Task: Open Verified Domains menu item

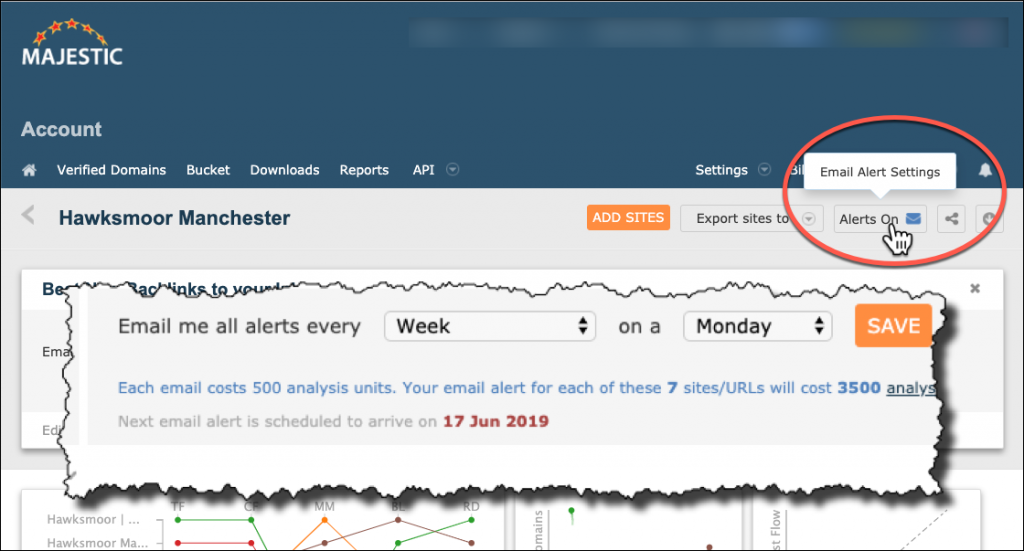Action: click(111, 170)
